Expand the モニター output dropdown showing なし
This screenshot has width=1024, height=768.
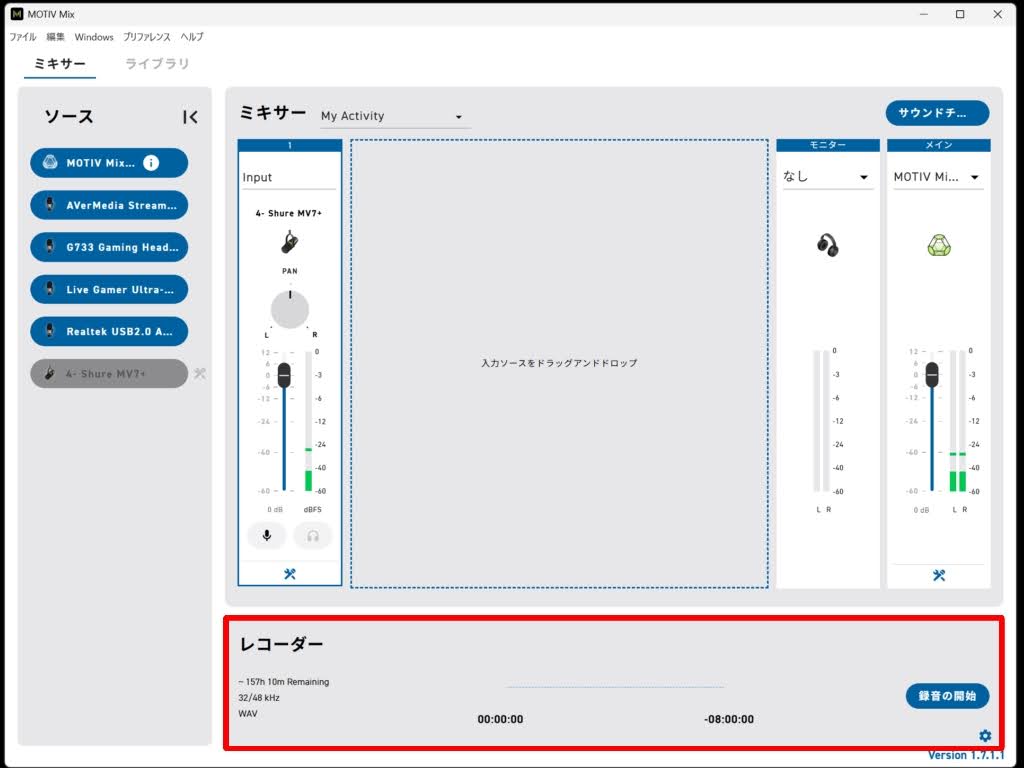(x=827, y=177)
